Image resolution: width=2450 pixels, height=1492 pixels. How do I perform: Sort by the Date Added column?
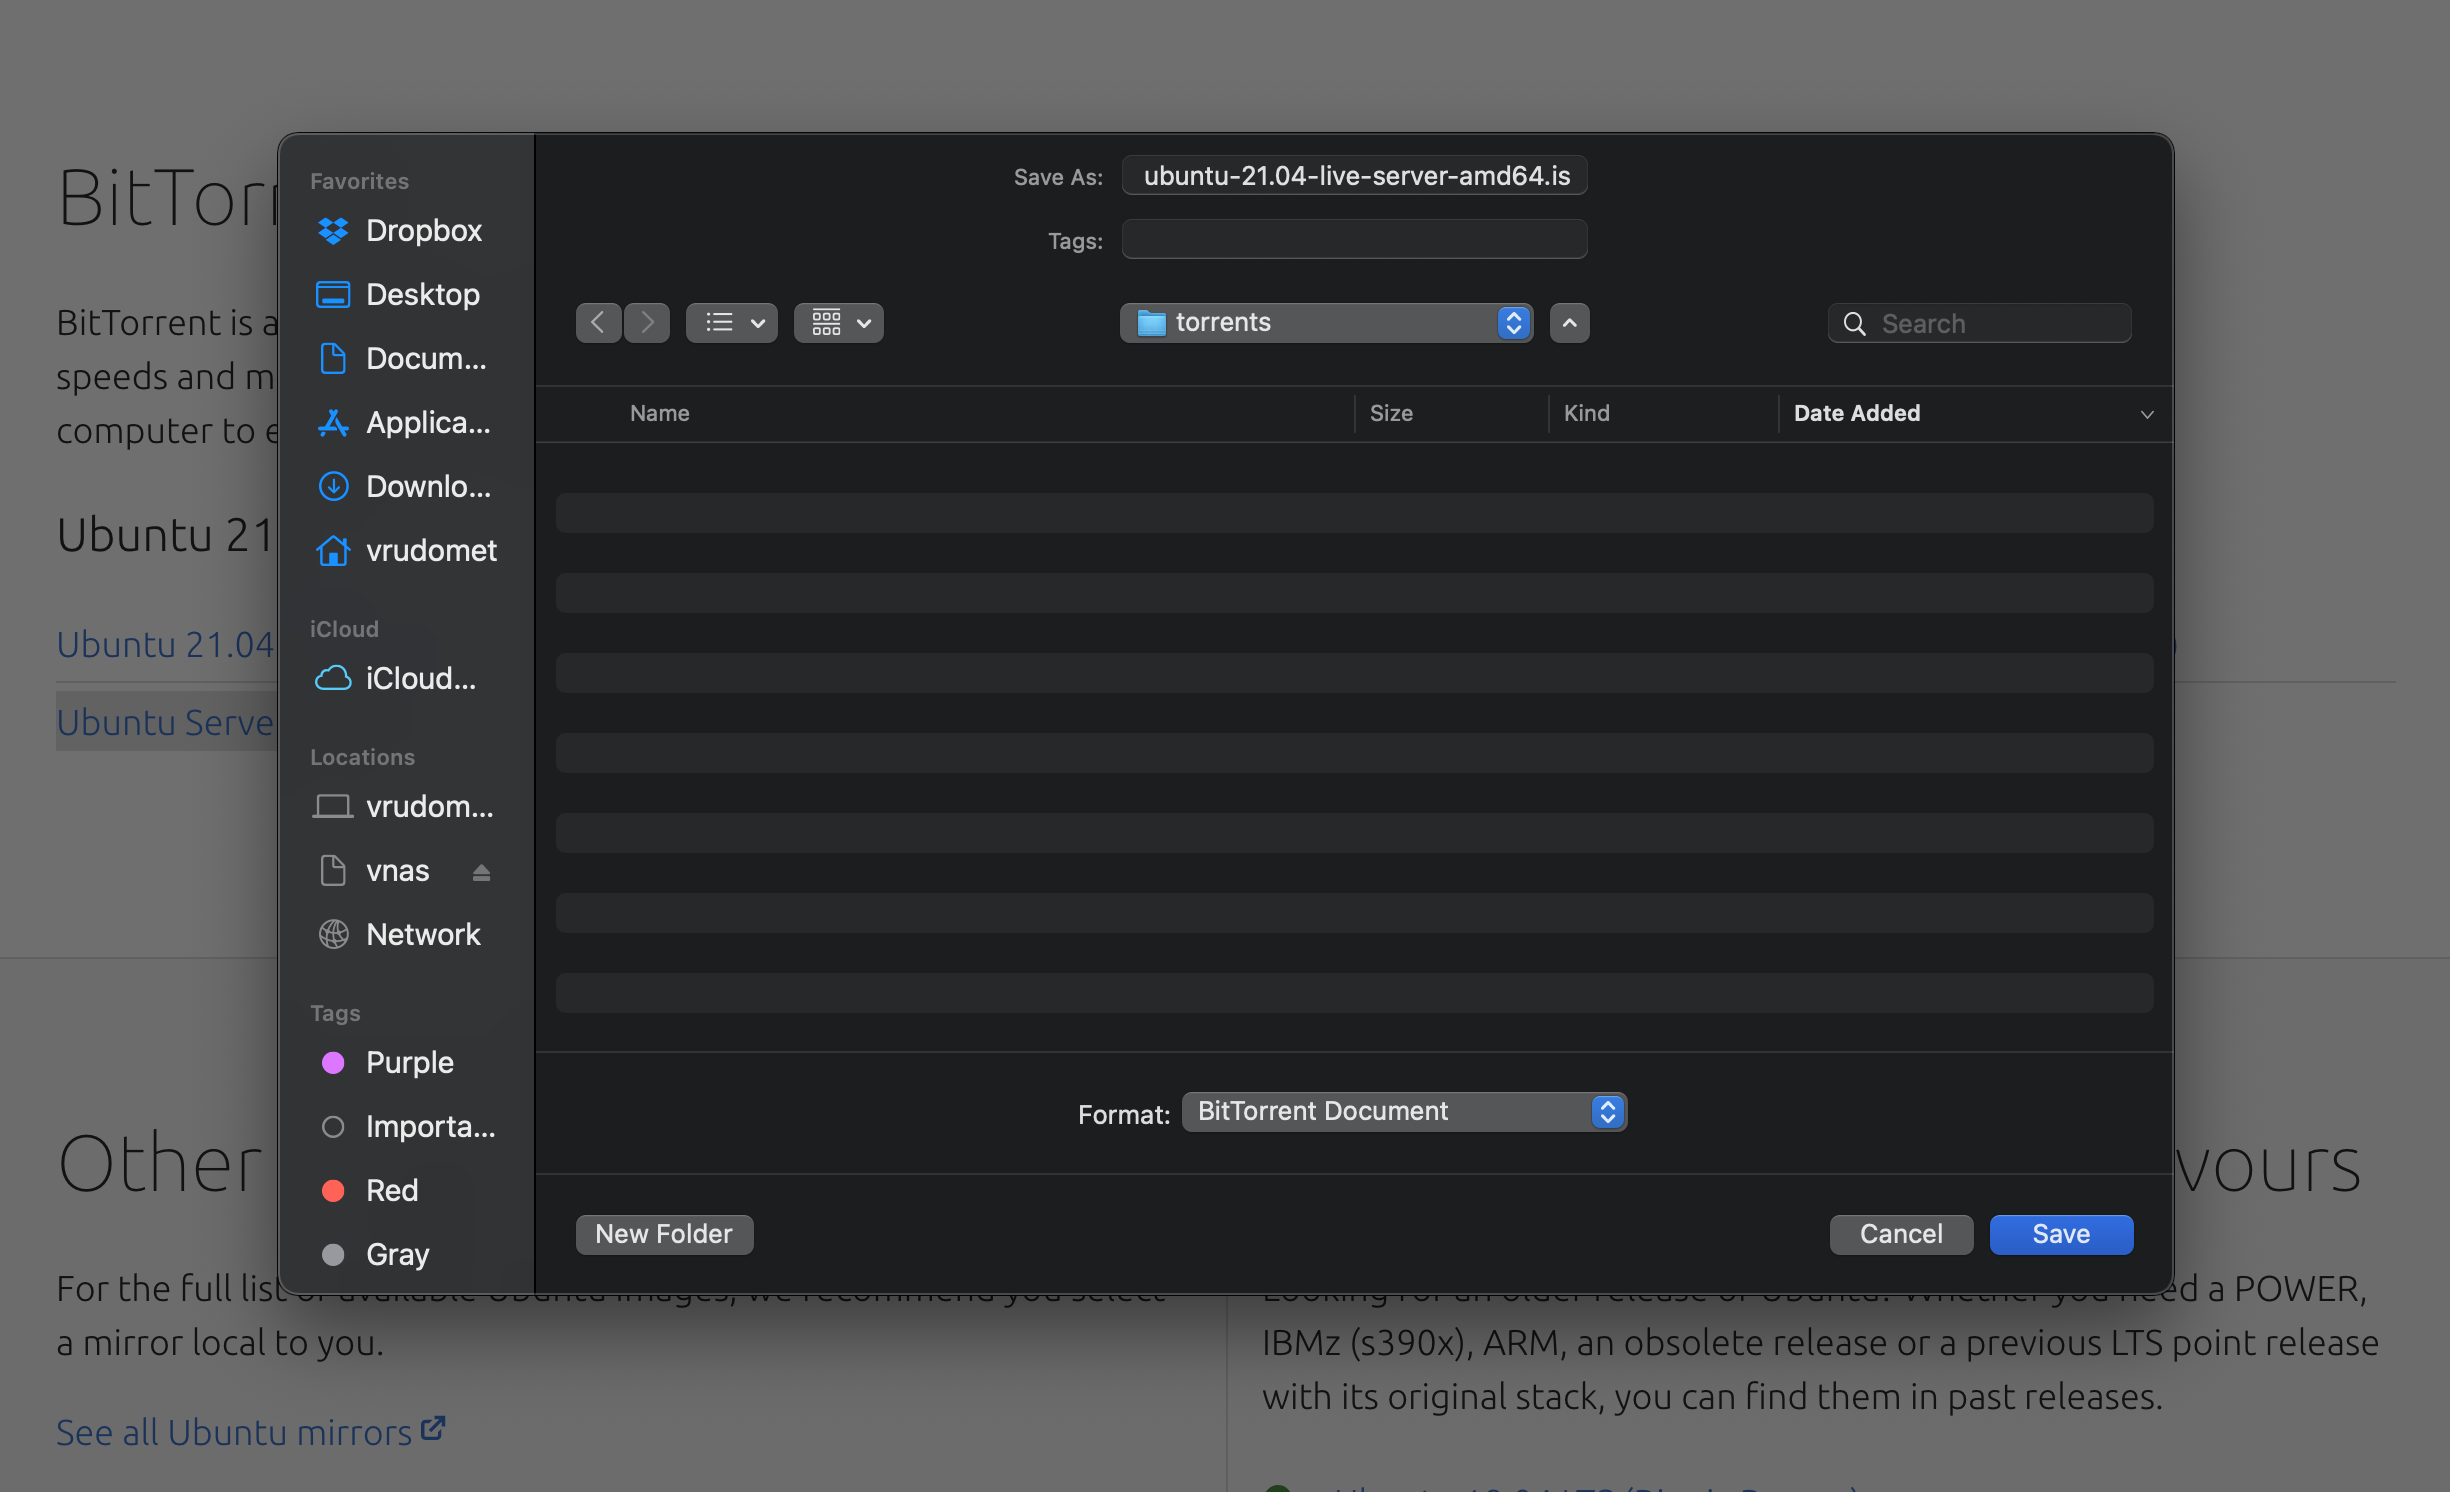tap(1857, 414)
